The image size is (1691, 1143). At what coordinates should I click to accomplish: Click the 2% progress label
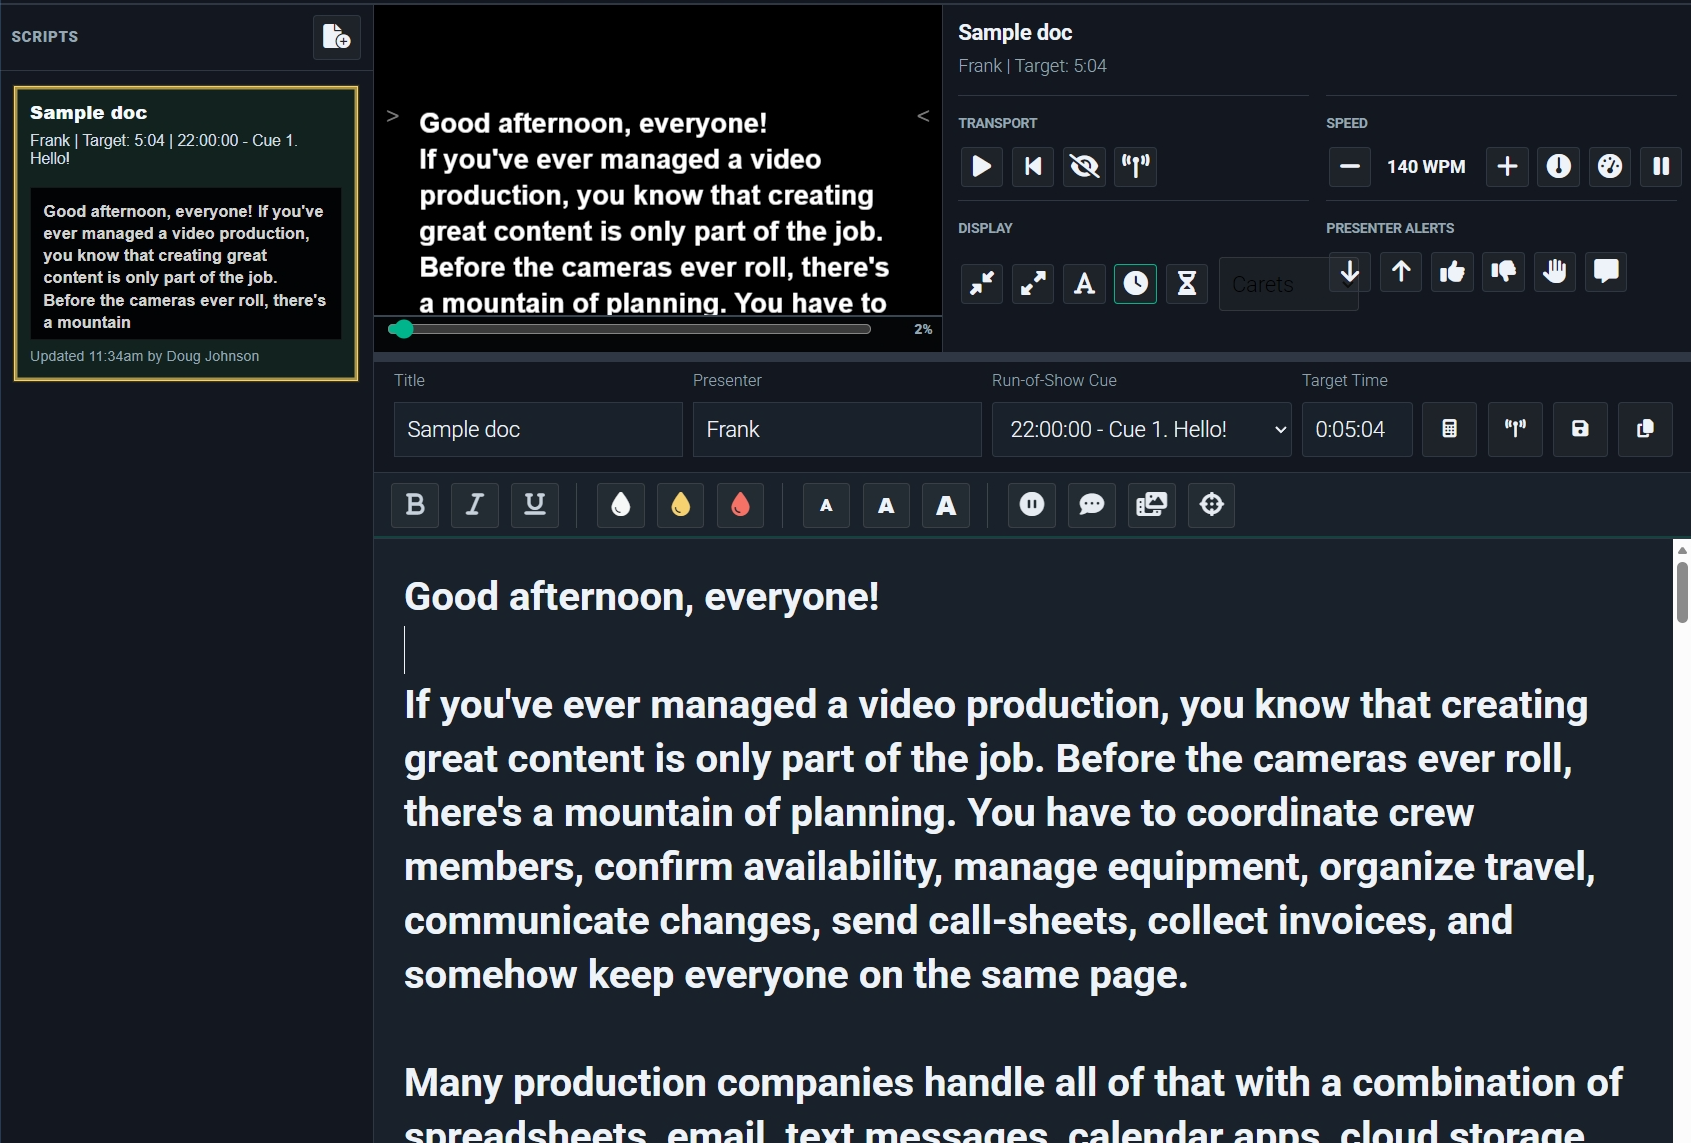pos(923,329)
